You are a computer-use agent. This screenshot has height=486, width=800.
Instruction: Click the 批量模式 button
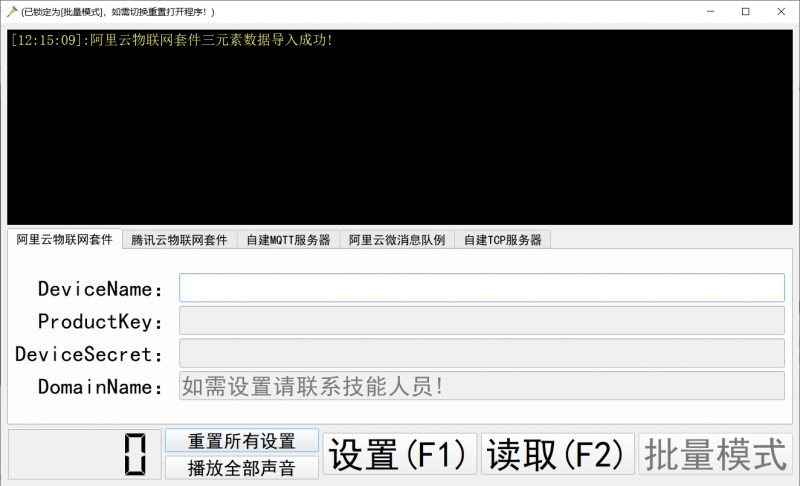[x=715, y=454]
